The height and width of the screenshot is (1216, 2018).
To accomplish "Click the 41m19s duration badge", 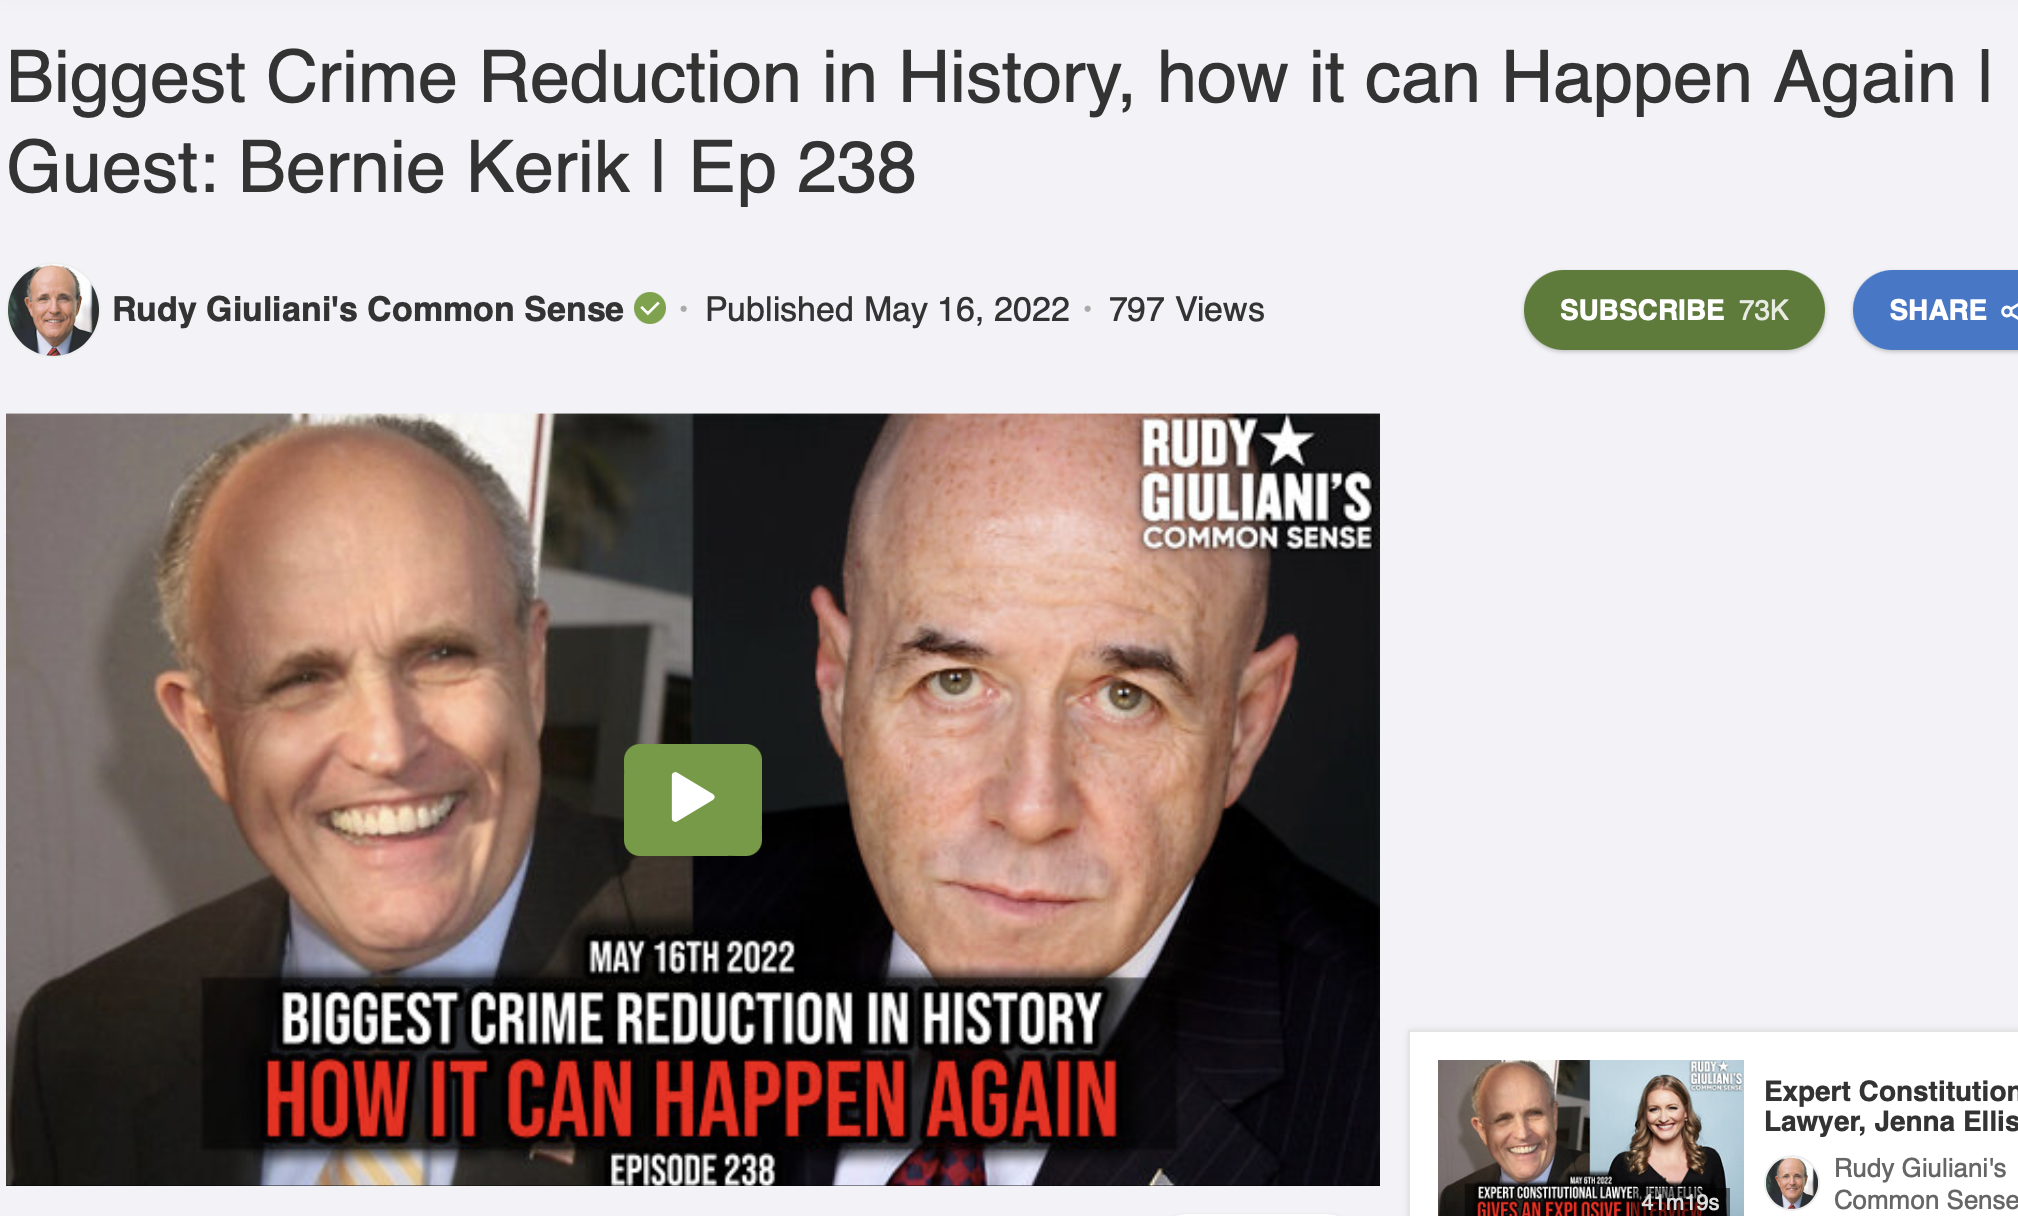I will click(x=1680, y=1202).
